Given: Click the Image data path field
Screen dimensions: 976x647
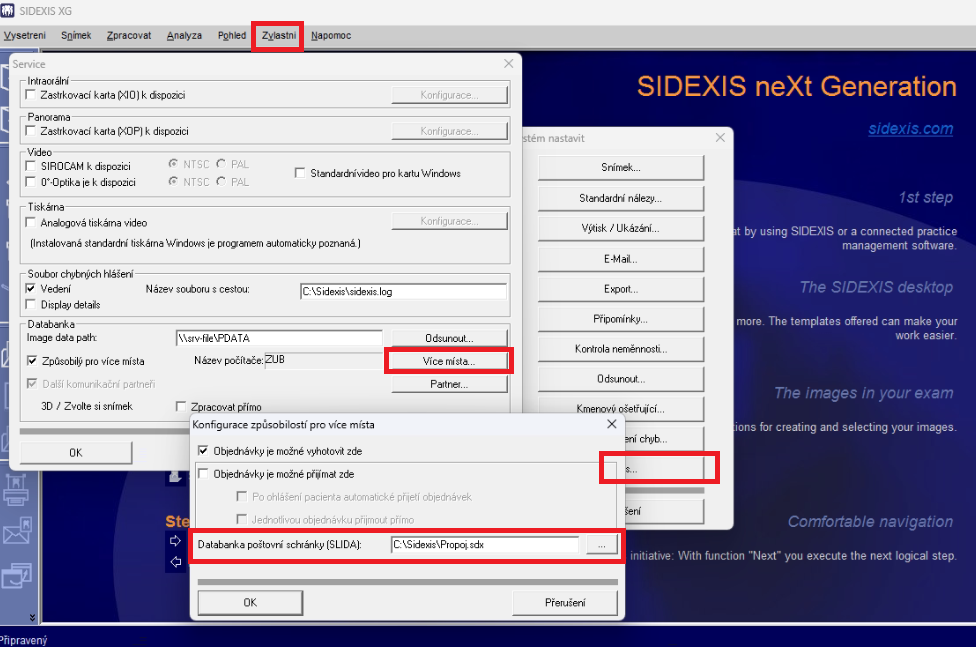Looking at the screenshot, I should (279, 338).
